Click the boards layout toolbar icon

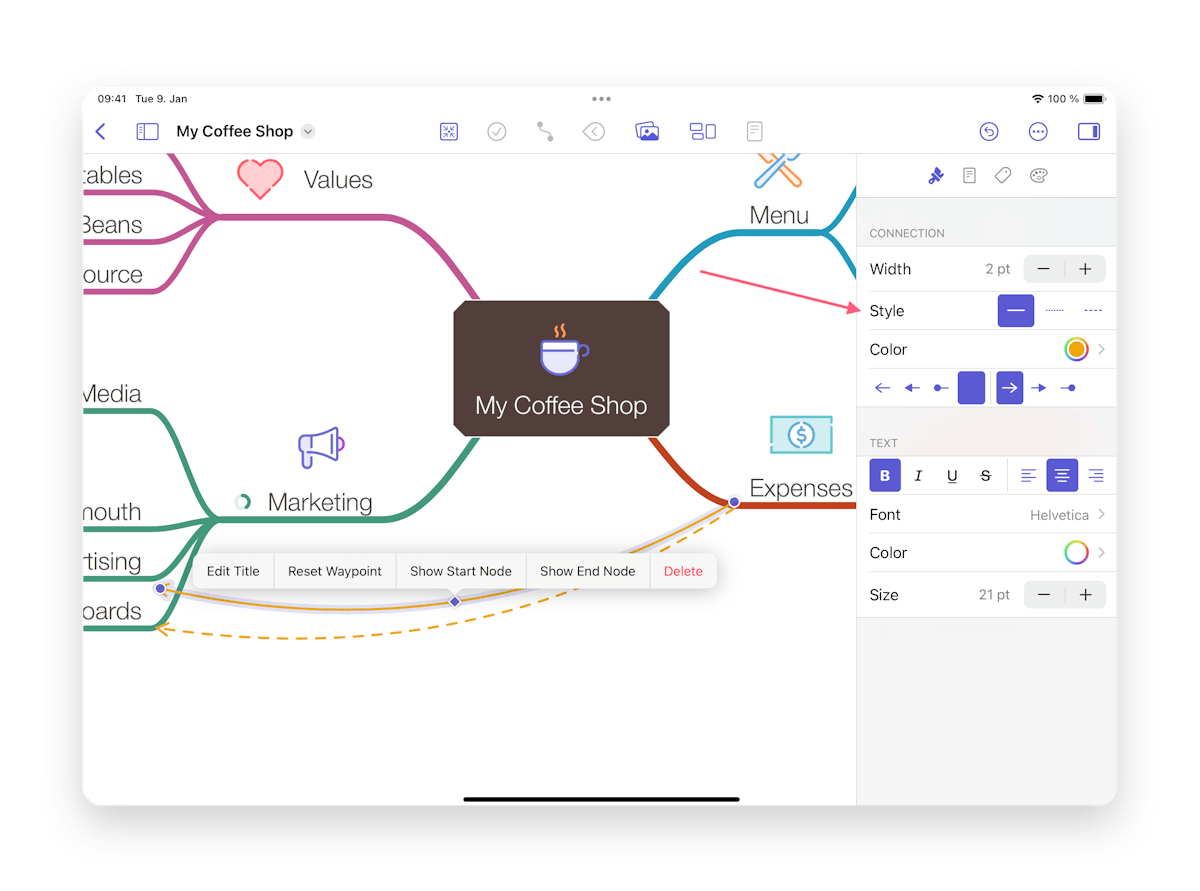point(703,131)
